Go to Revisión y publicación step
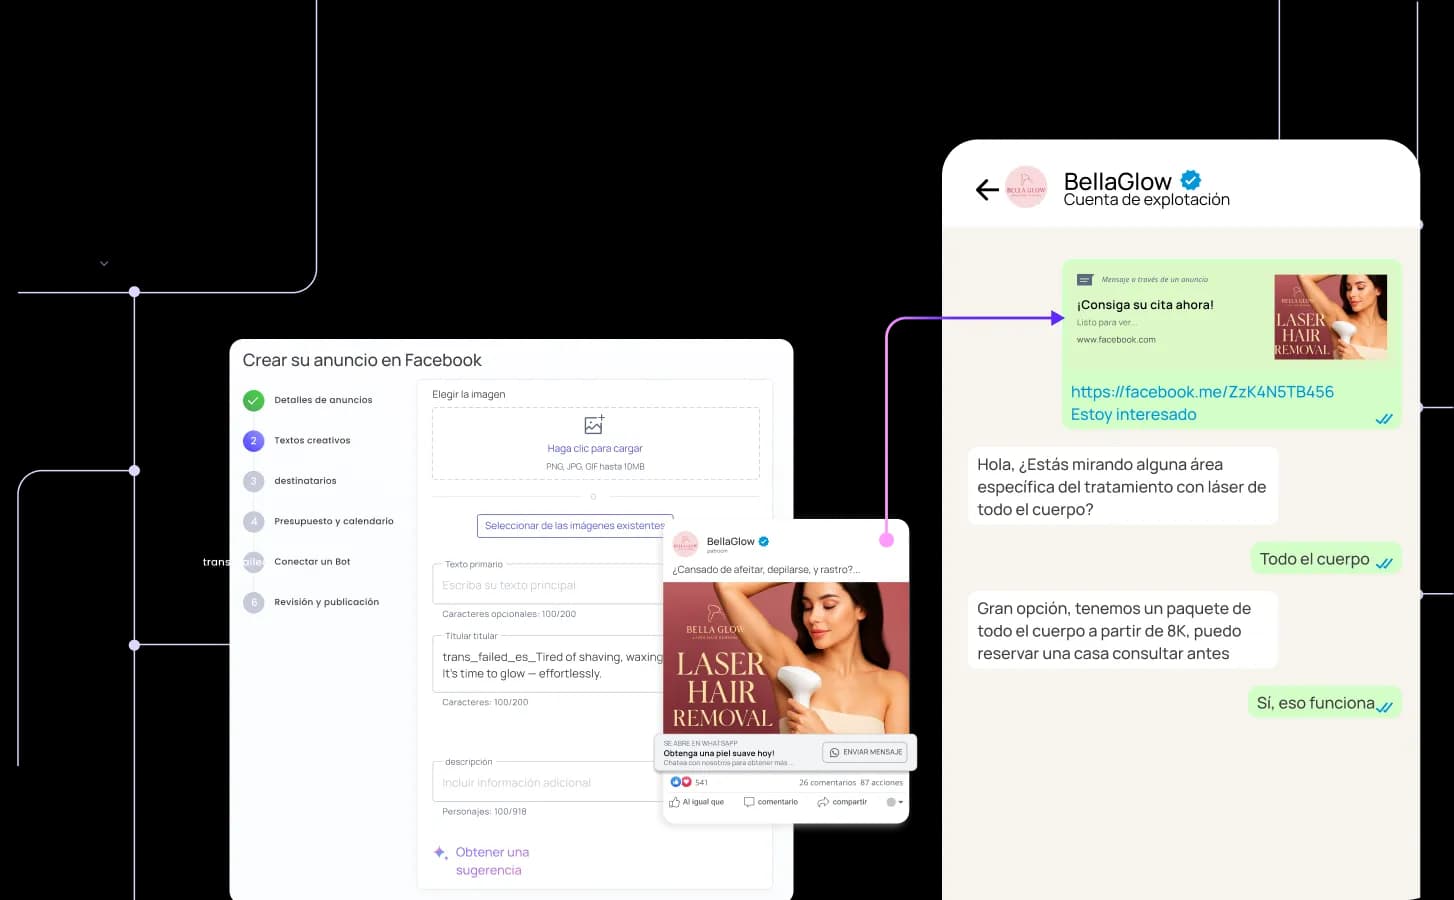The image size is (1454, 900). tap(326, 602)
